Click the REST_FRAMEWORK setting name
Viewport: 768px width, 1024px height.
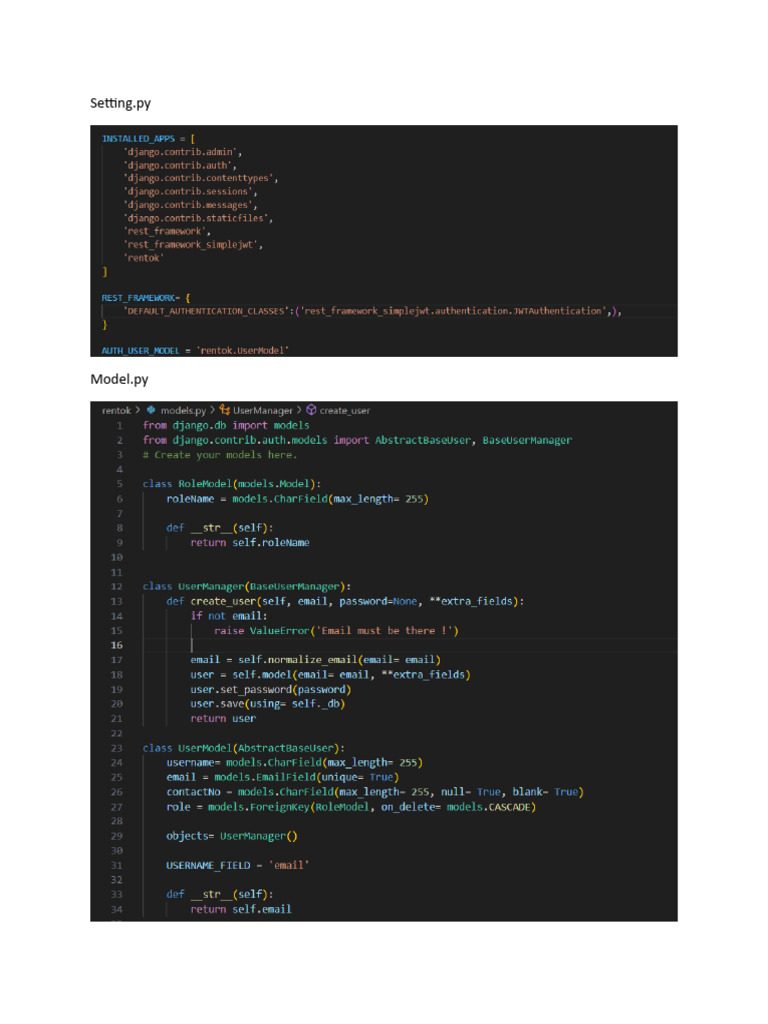click(x=138, y=298)
